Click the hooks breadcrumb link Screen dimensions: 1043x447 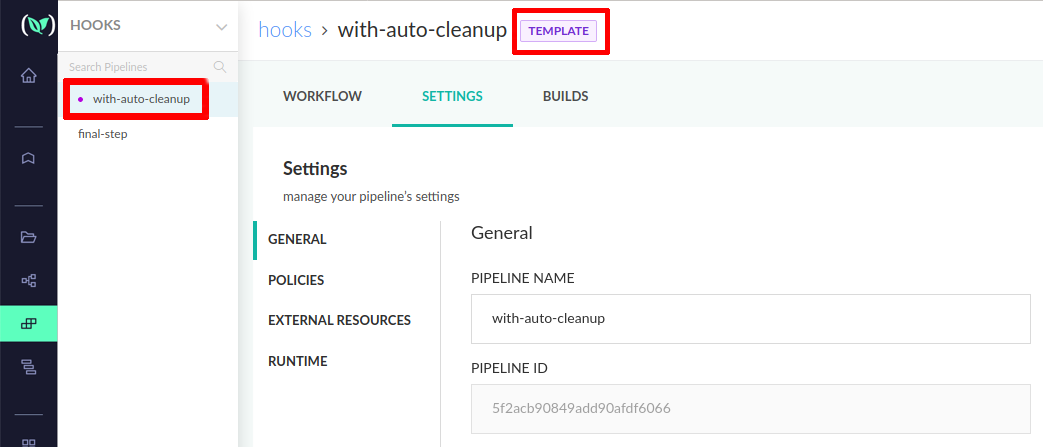tap(284, 30)
